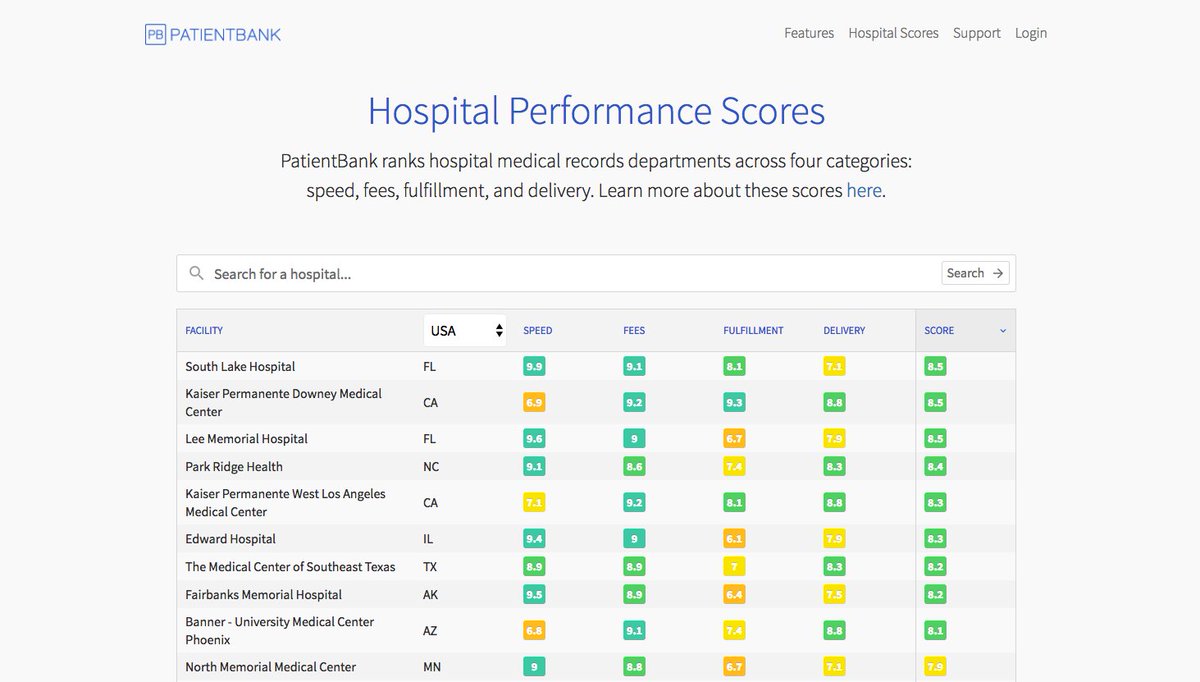Toggle sort arrow in SCORE column
The image size is (1200, 682).
pos(1003,331)
